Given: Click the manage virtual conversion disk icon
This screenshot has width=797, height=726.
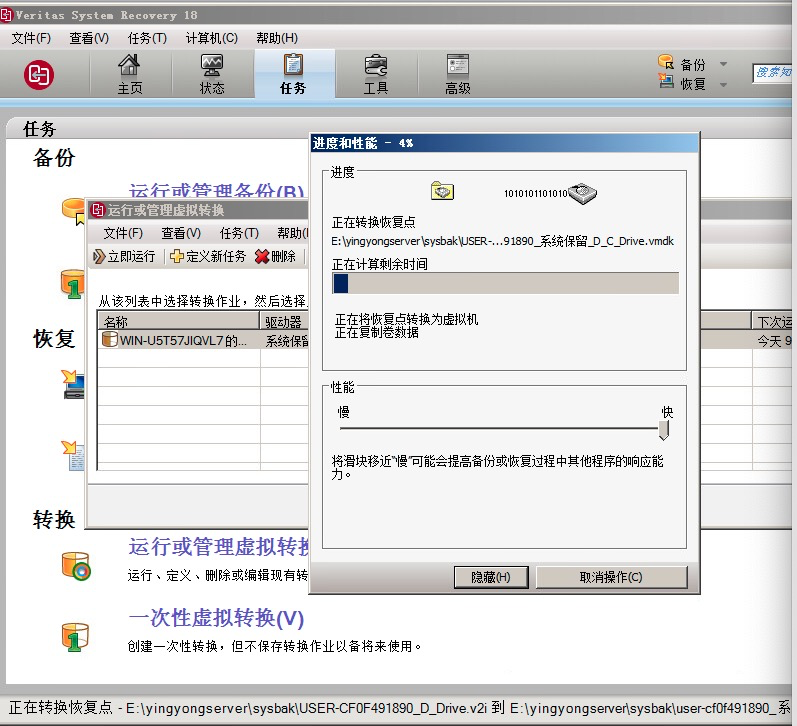Looking at the screenshot, I should click(76, 566).
